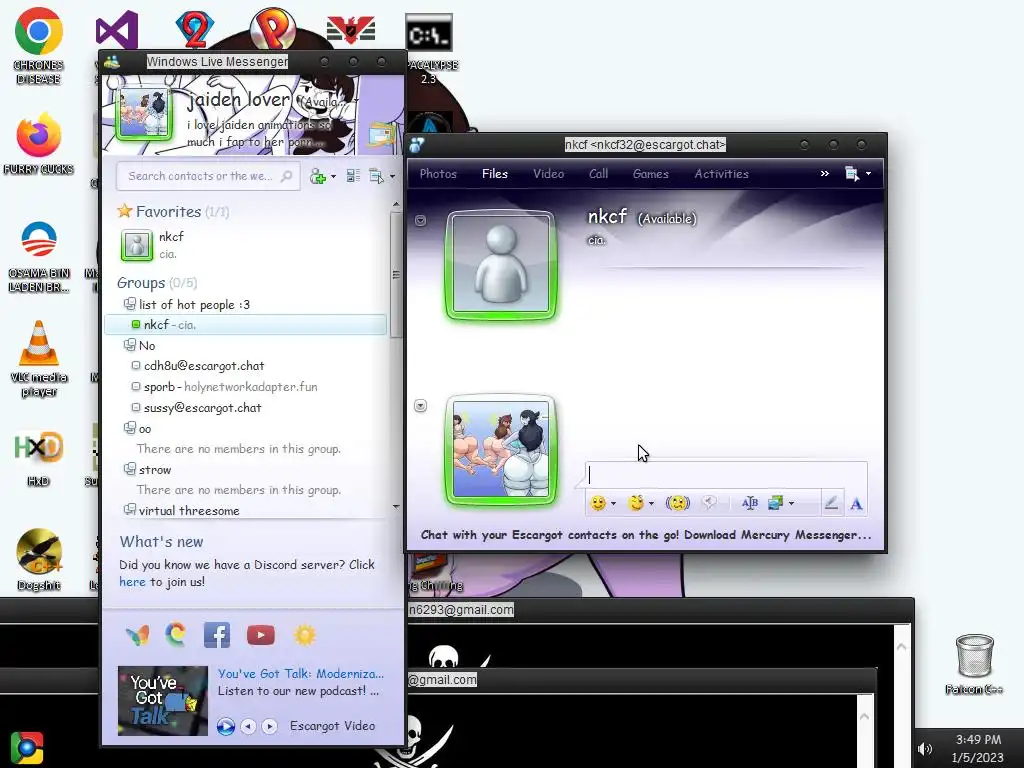Click the magnifier icon in contact search
Screen dimensions: 1024x768
tap(286, 176)
